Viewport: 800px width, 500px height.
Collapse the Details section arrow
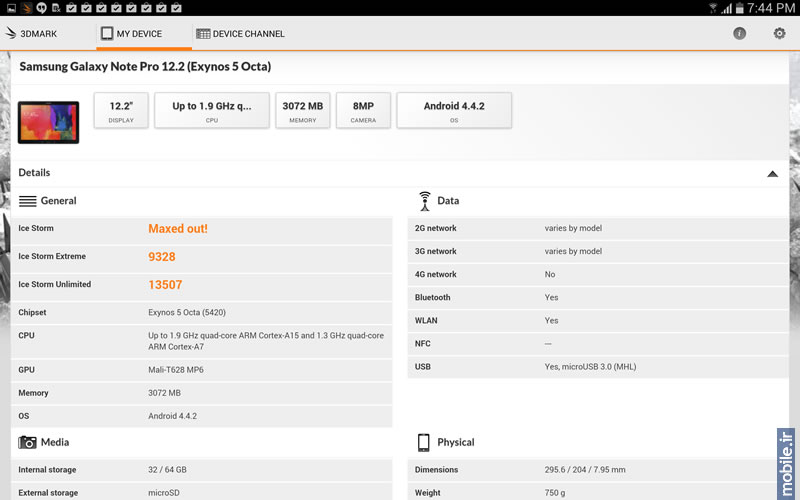(772, 174)
